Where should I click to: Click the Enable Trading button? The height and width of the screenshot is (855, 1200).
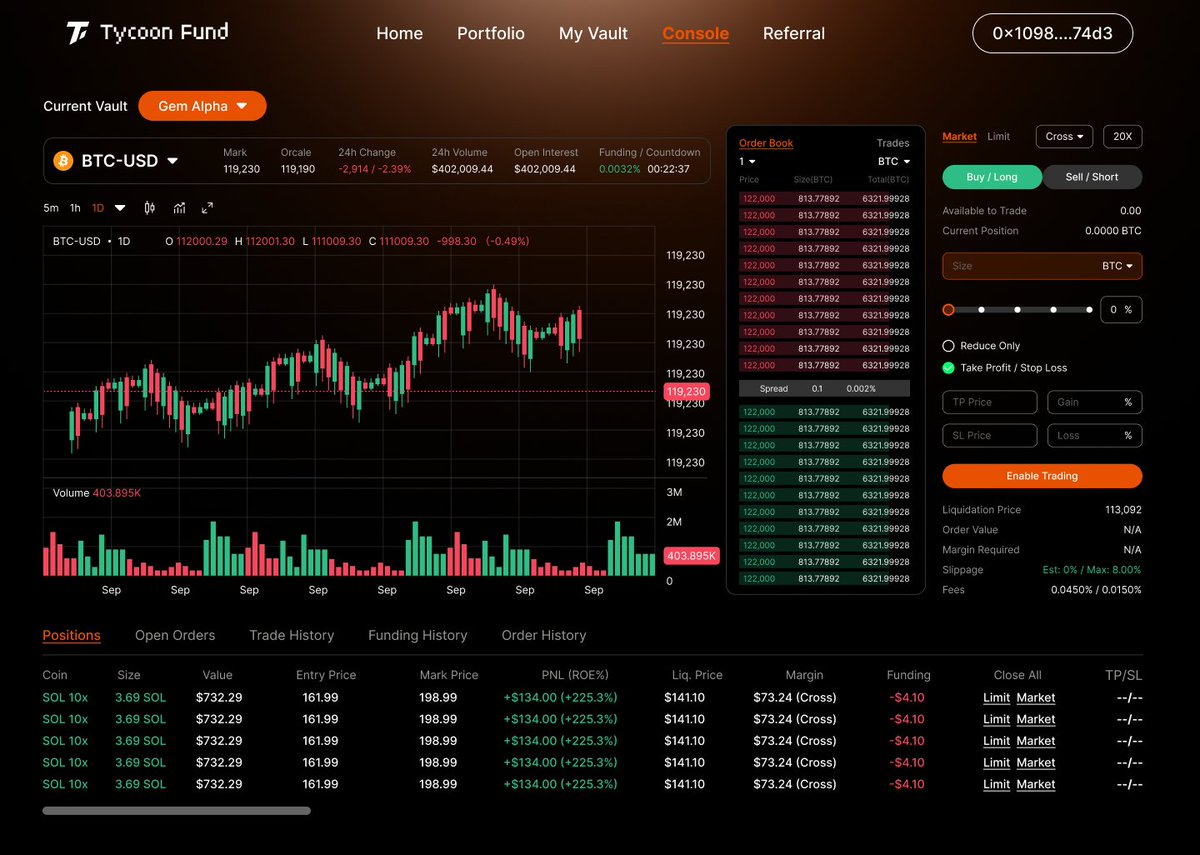pos(1042,476)
